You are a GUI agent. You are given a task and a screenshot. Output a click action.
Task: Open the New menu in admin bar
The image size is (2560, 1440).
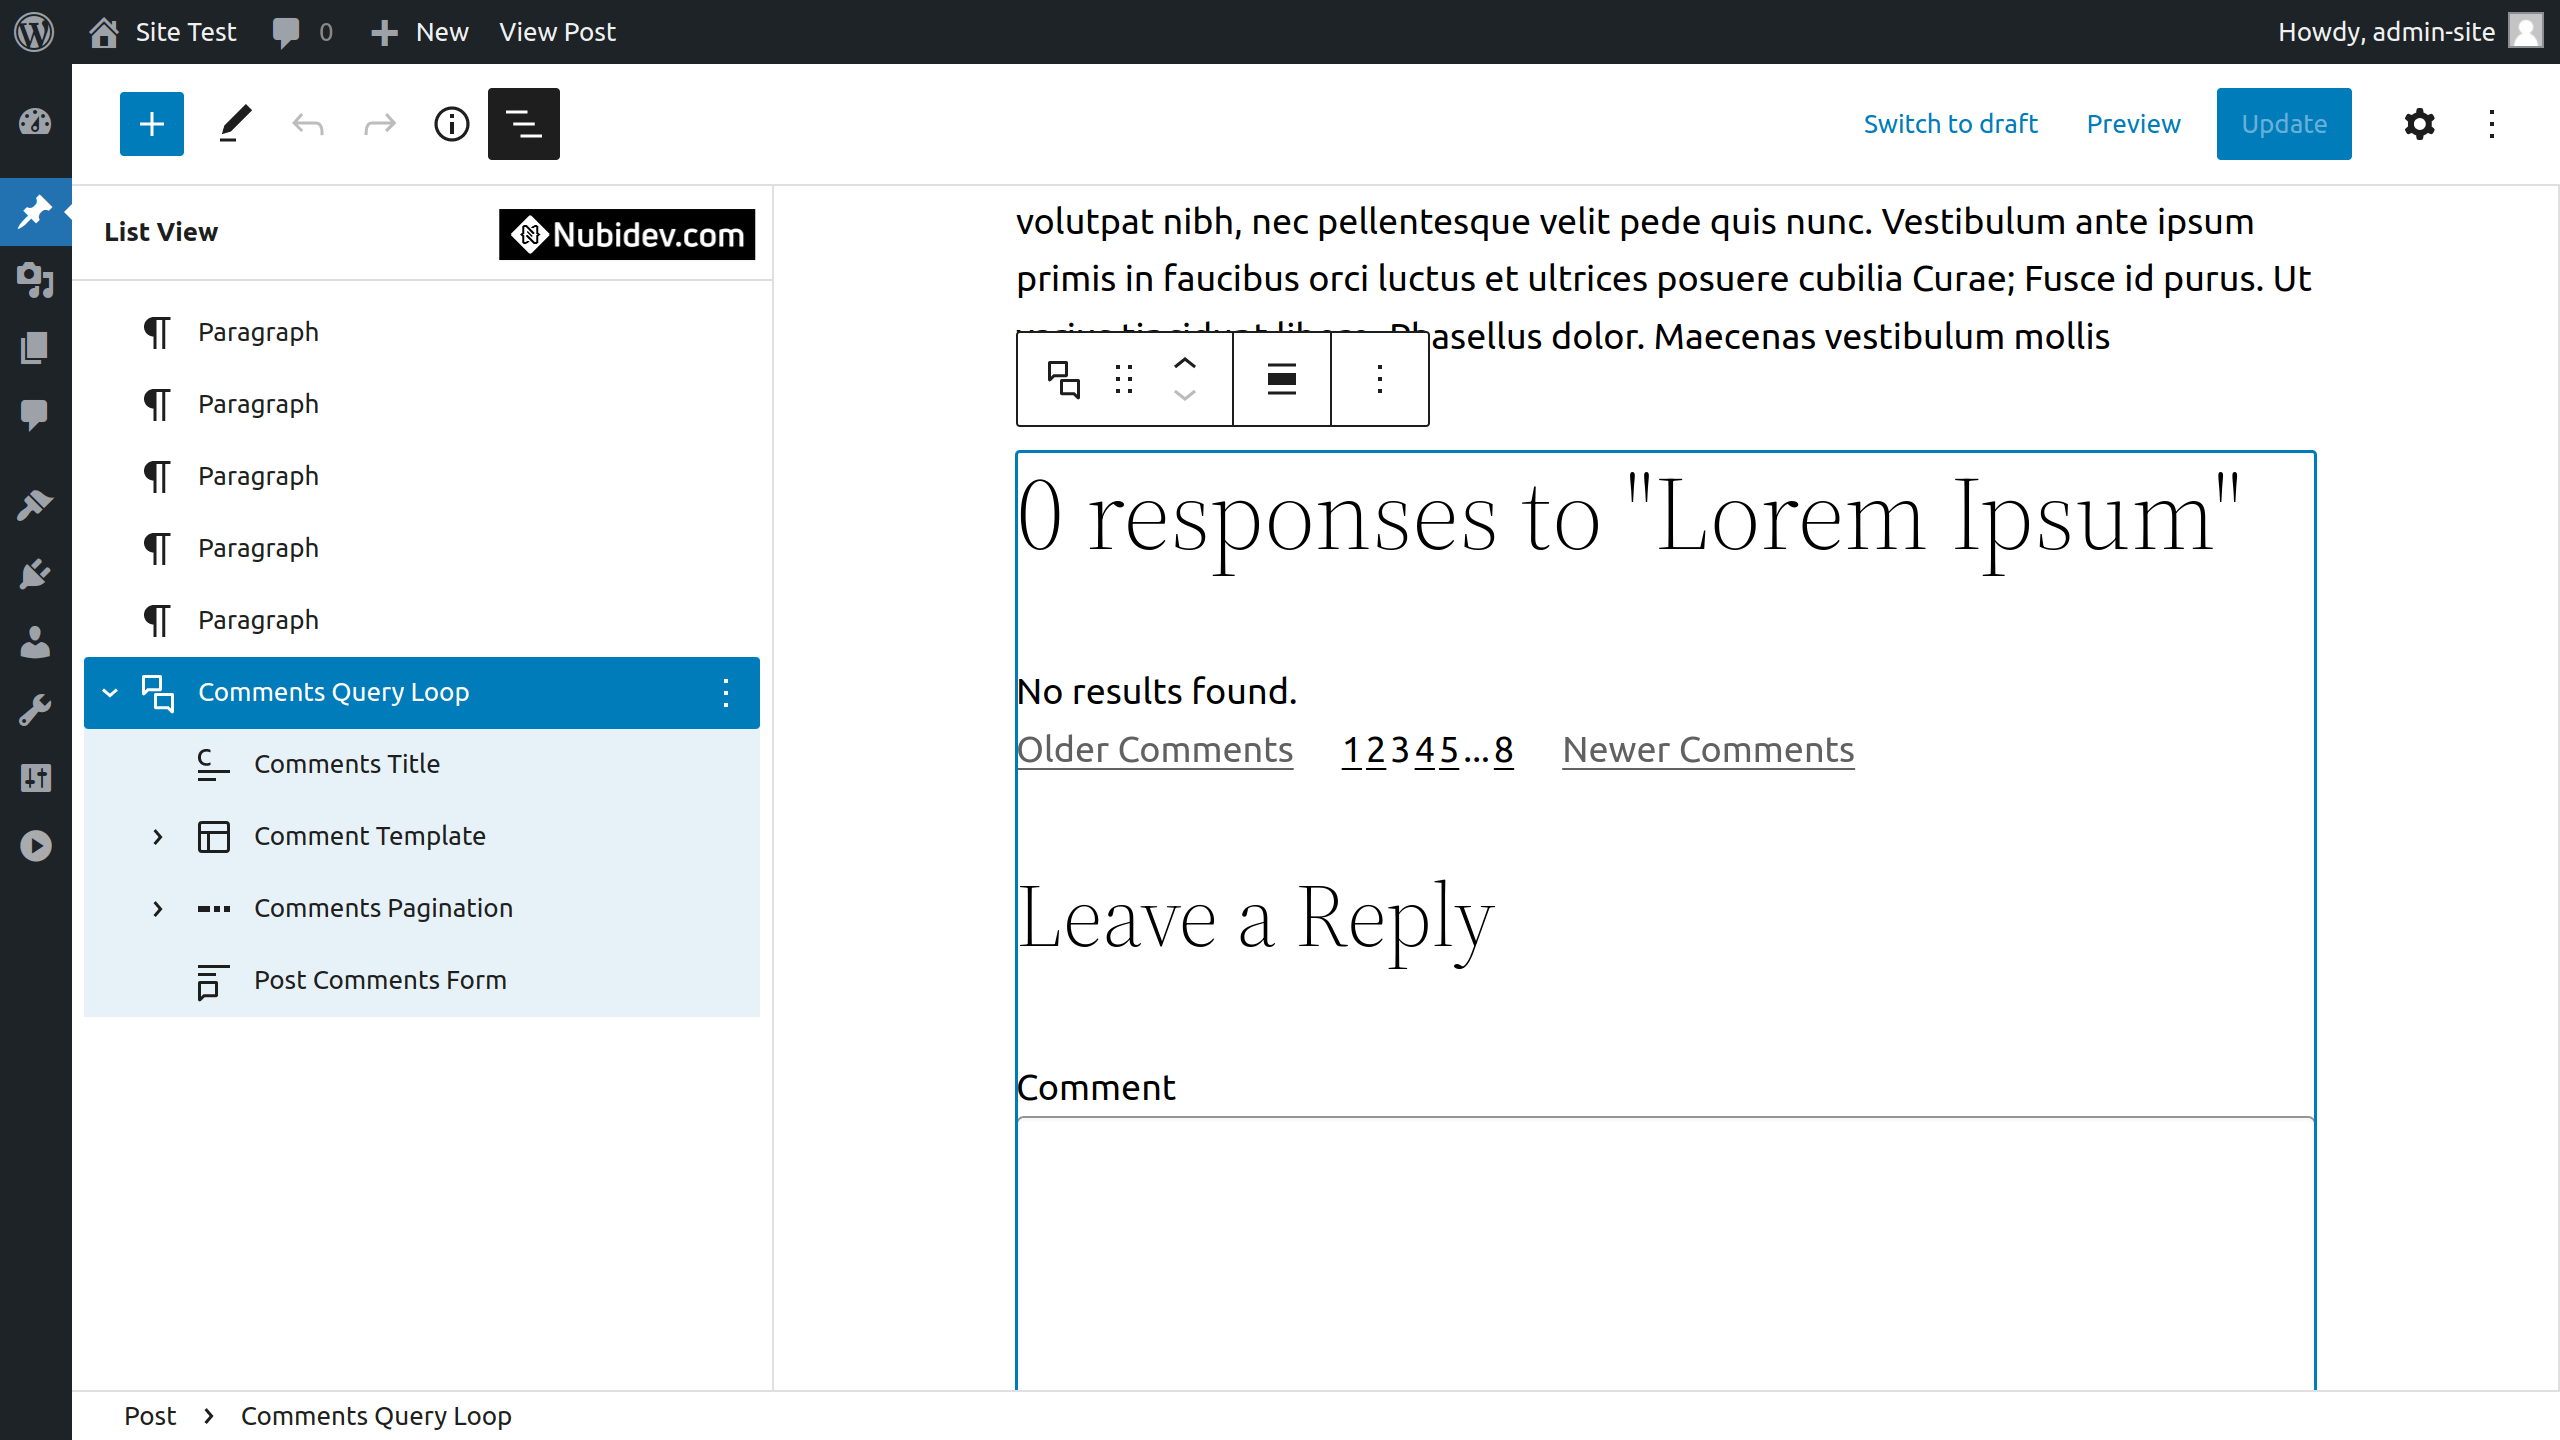(420, 32)
